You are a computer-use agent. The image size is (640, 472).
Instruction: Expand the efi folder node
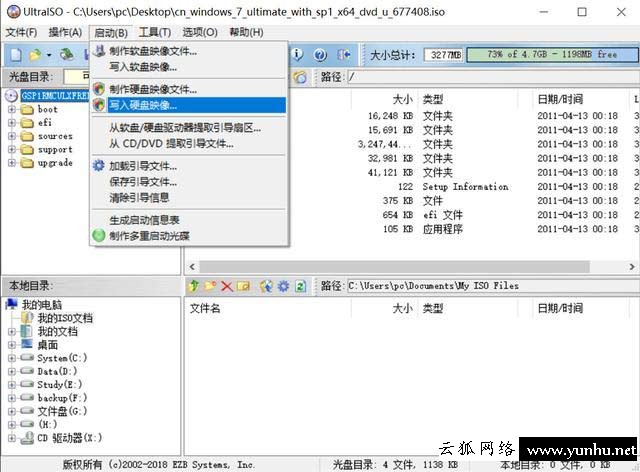pos(11,122)
